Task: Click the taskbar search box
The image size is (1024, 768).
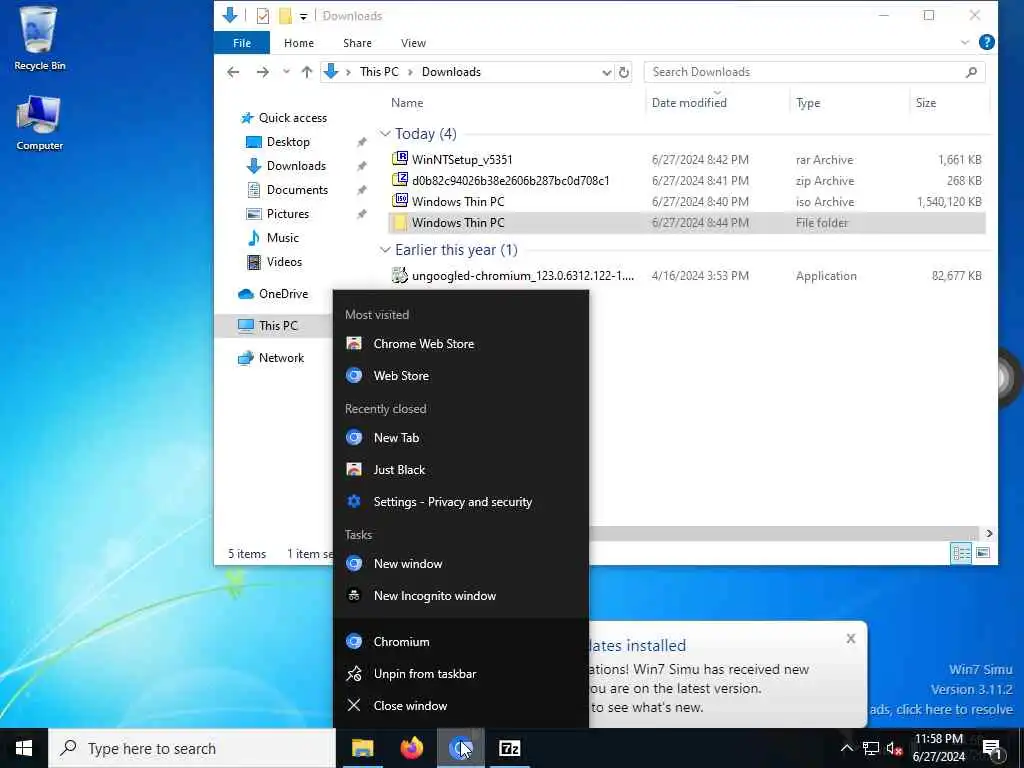Action: 192,748
